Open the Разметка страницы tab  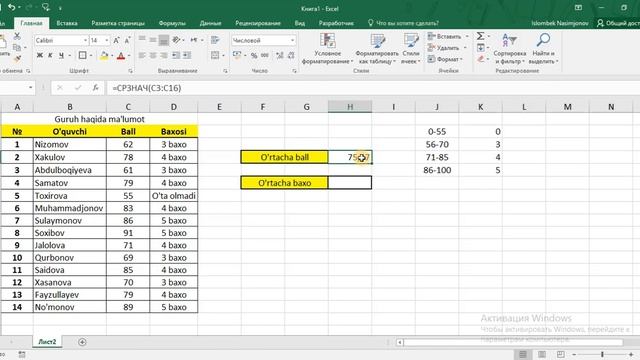pos(118,23)
